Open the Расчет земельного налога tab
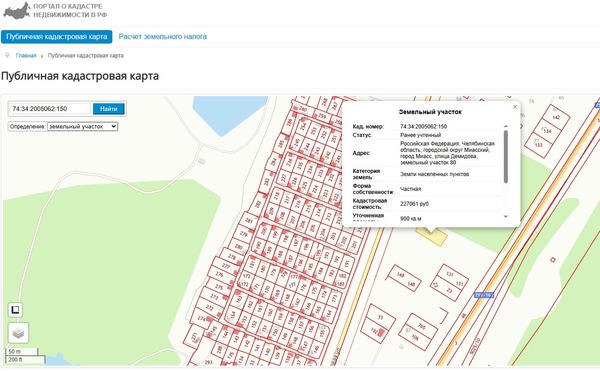 [x=163, y=37]
